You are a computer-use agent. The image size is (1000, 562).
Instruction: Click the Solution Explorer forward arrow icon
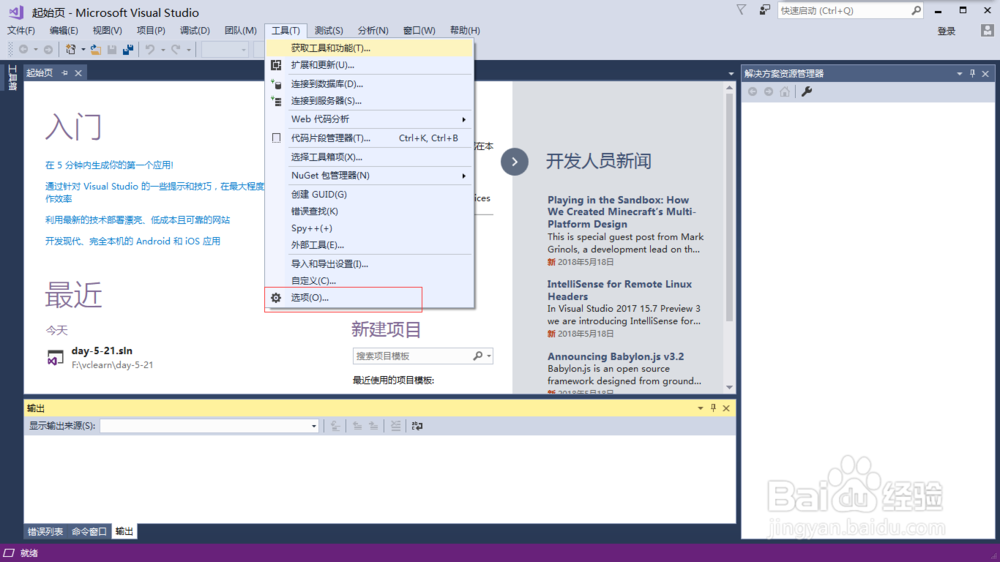coord(768,92)
